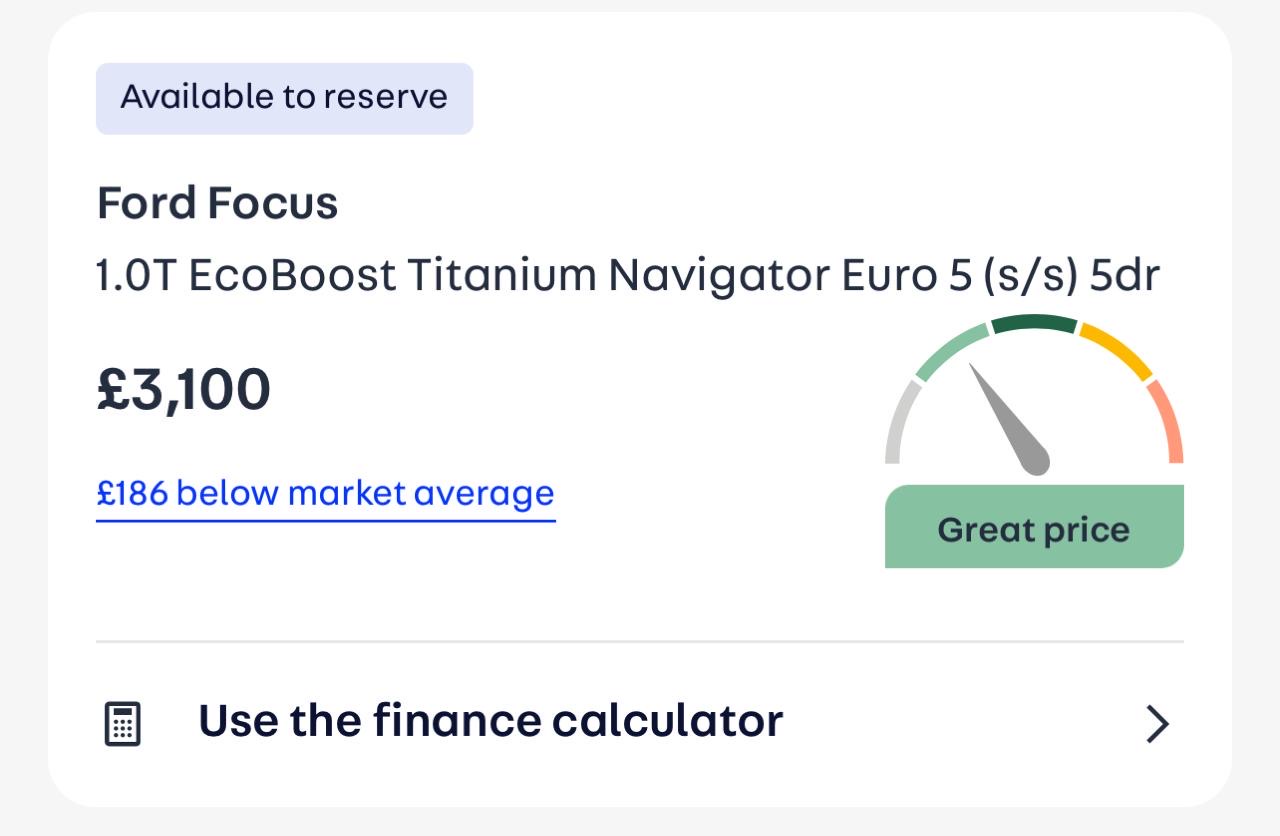Tap the word 'EcoBoost' in the description
Viewport: 1280px width, 836px height.
pos(291,275)
